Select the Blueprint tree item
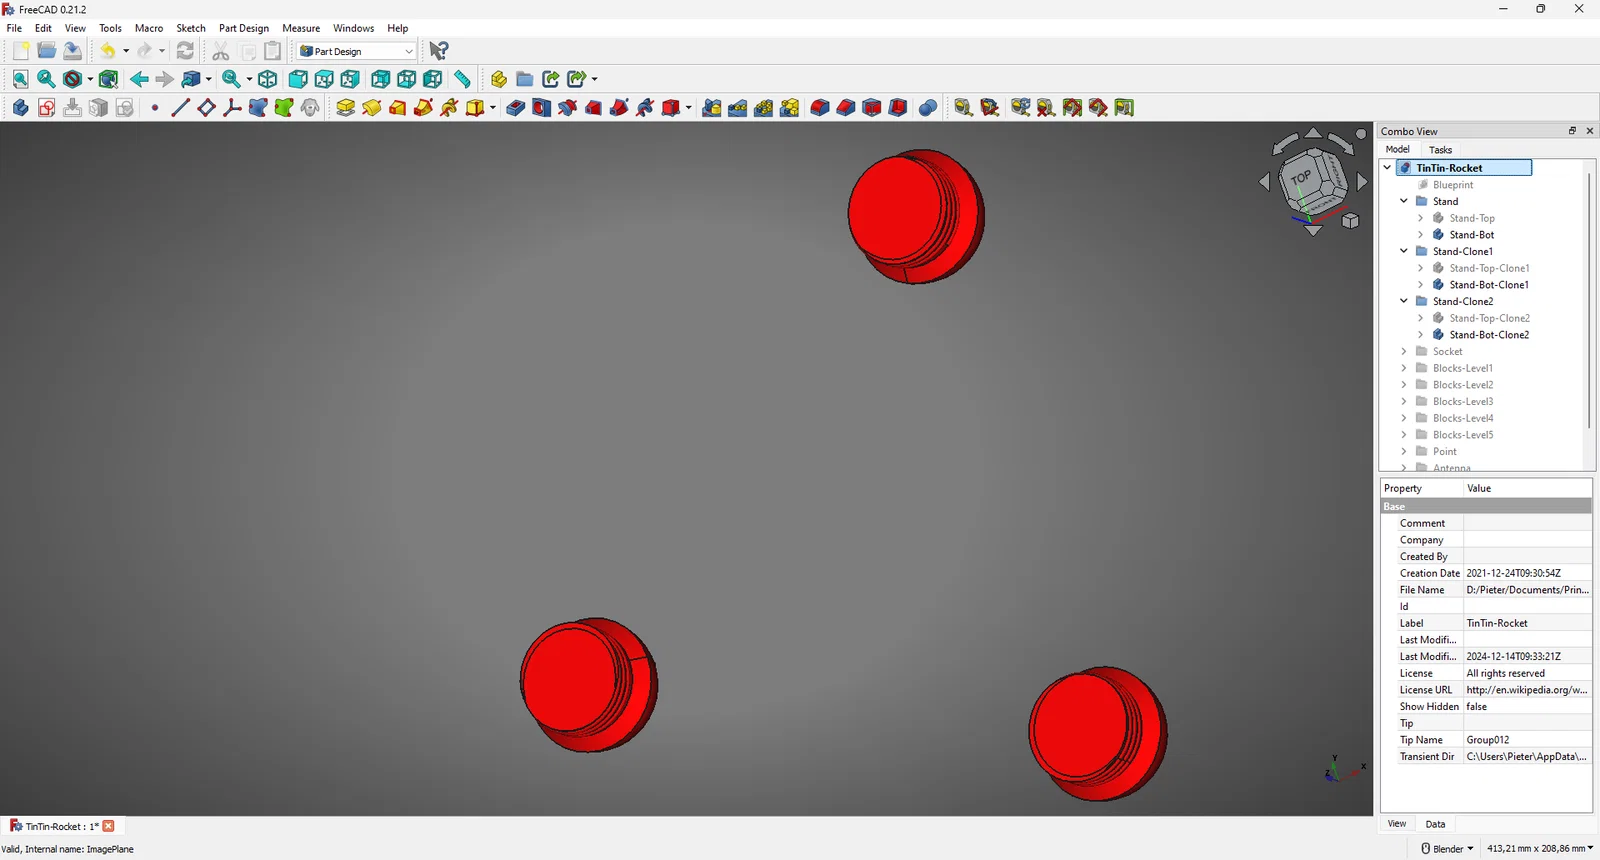This screenshot has height=860, width=1600. point(1453,185)
